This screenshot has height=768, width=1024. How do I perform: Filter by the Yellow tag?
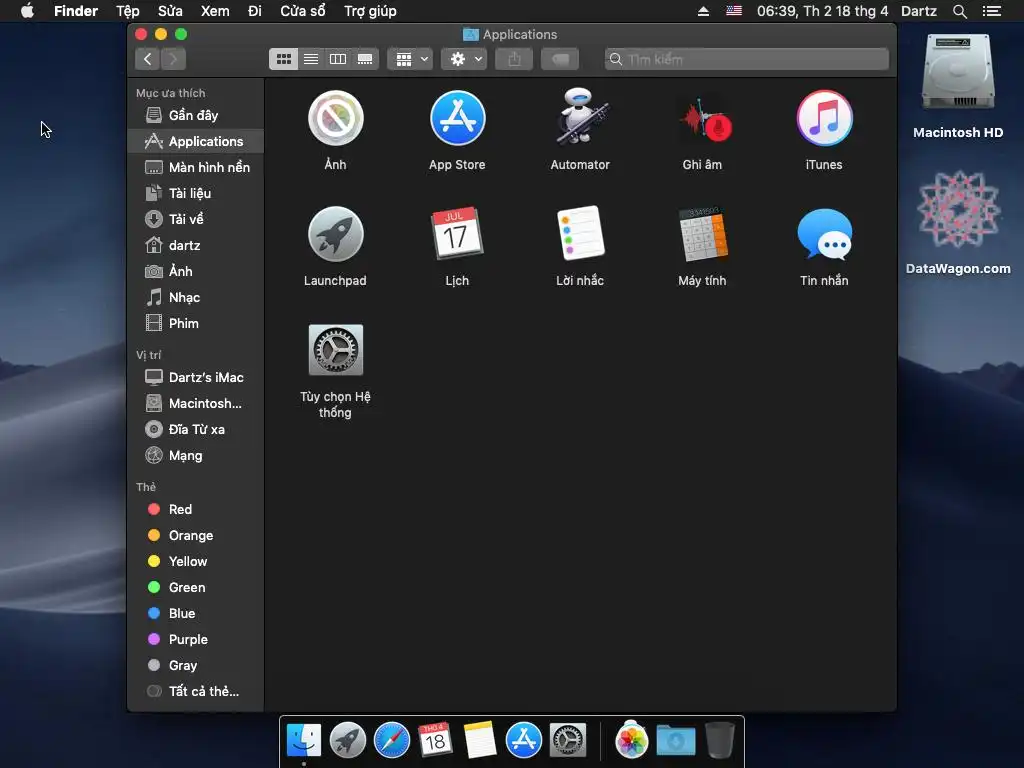pos(196,562)
